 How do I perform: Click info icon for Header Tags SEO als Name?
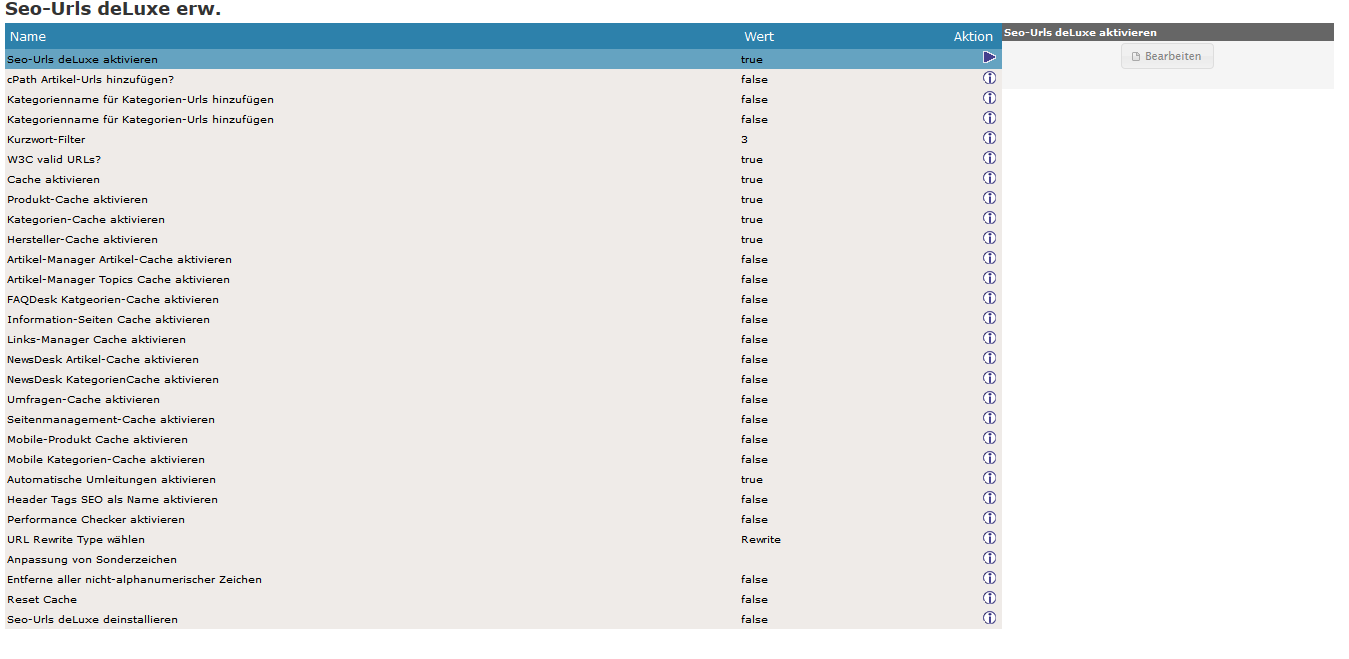click(x=989, y=498)
